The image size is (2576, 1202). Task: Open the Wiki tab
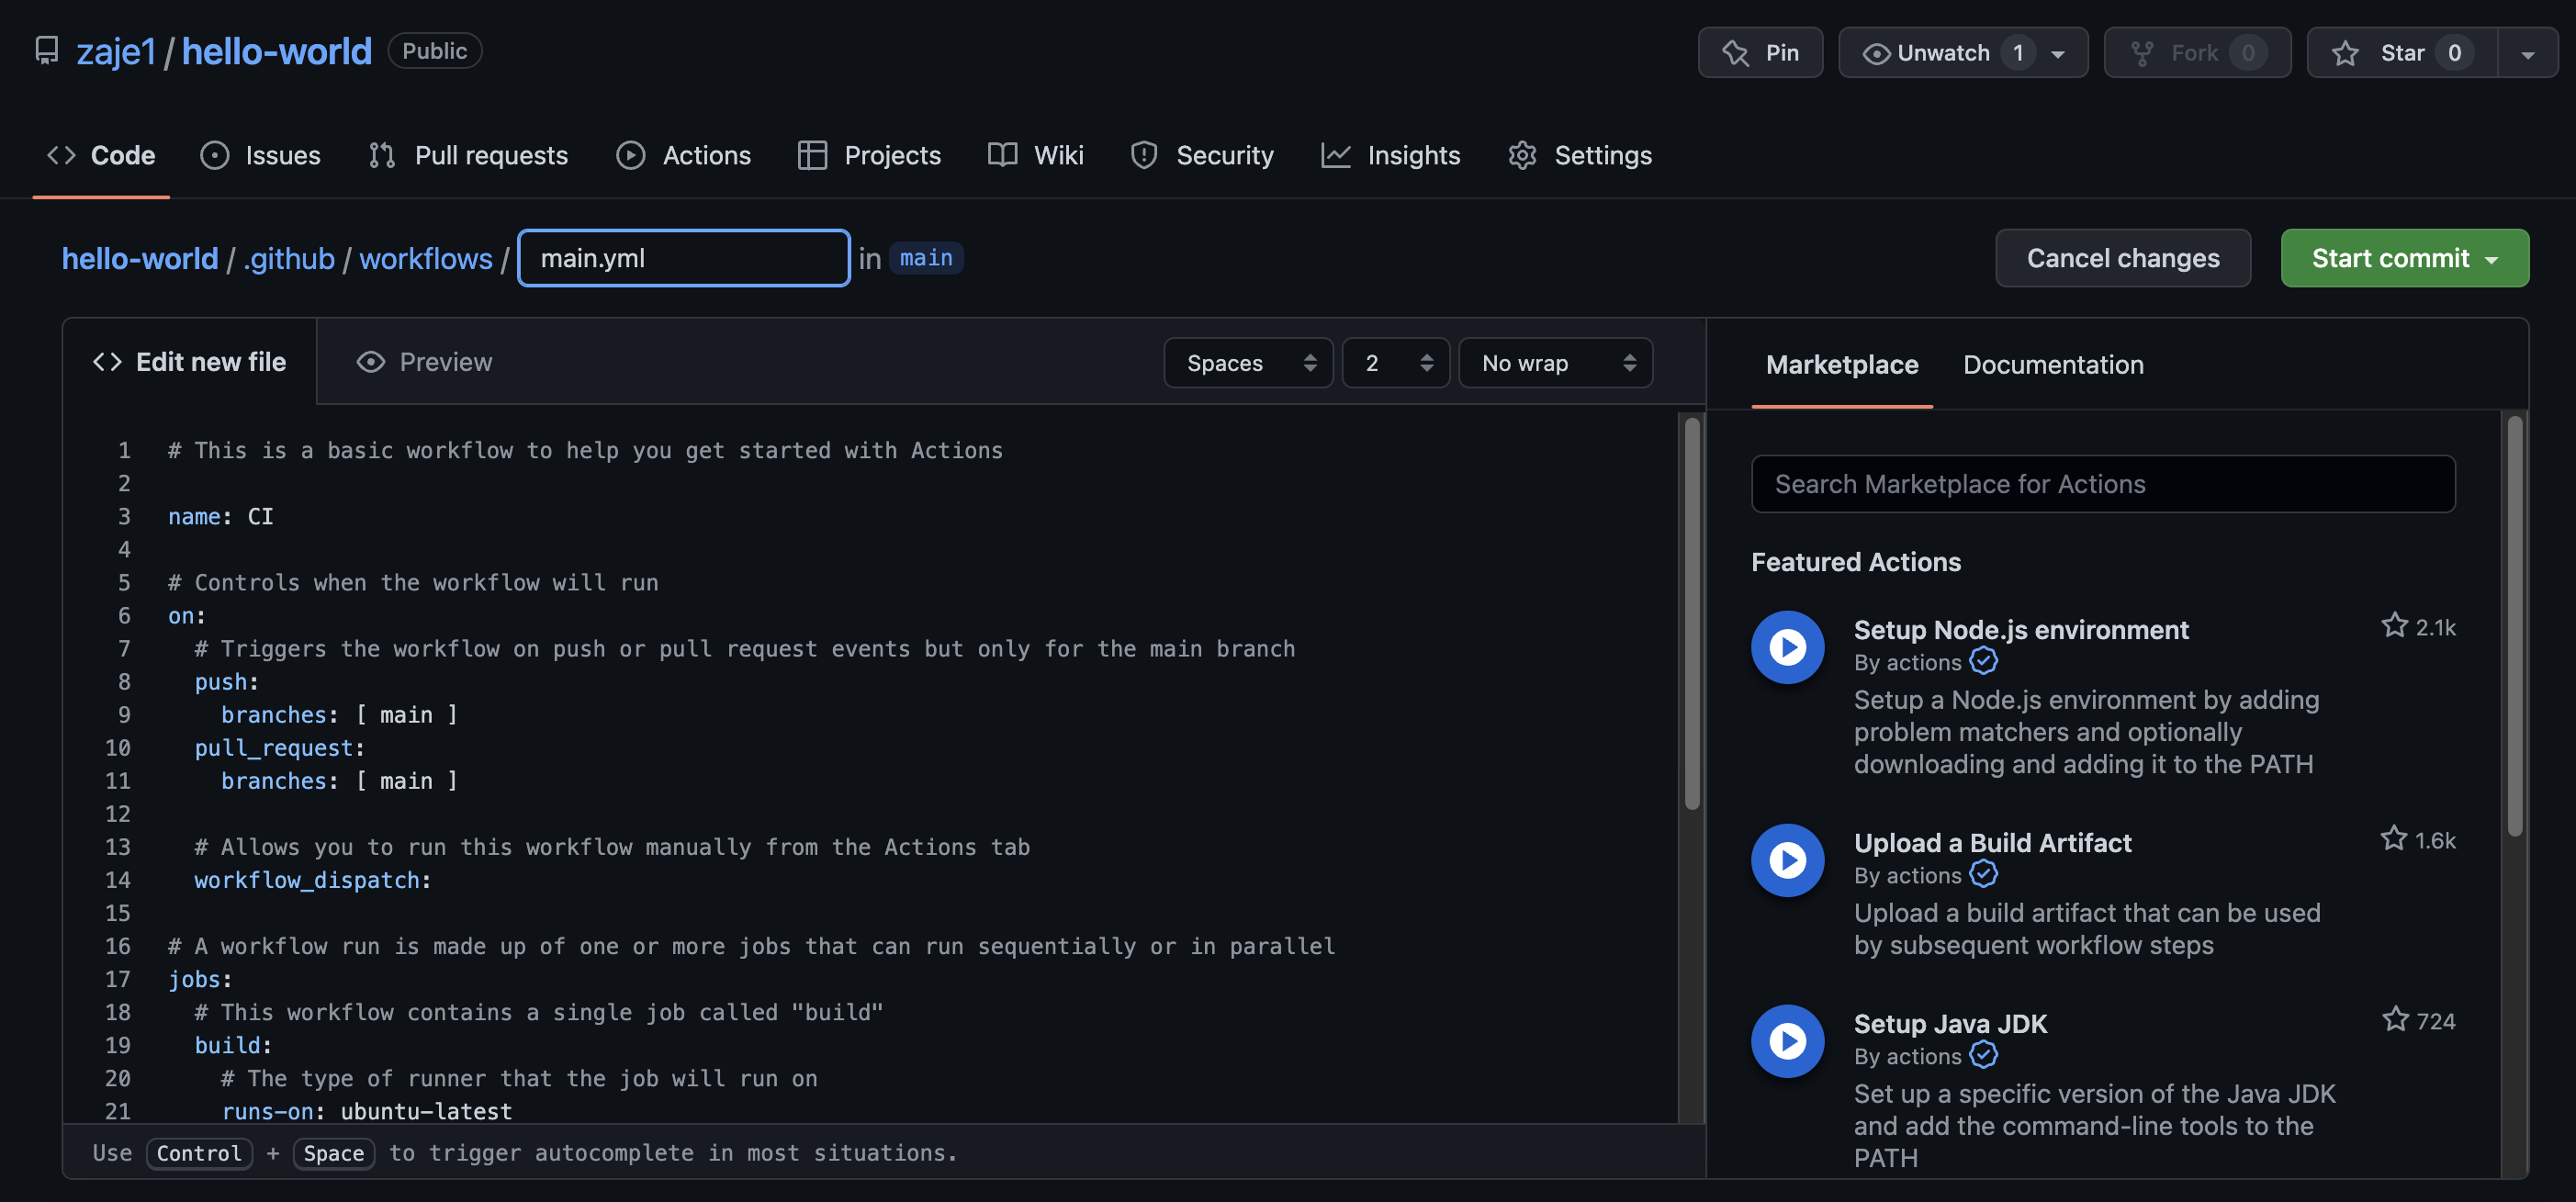tap(1035, 155)
